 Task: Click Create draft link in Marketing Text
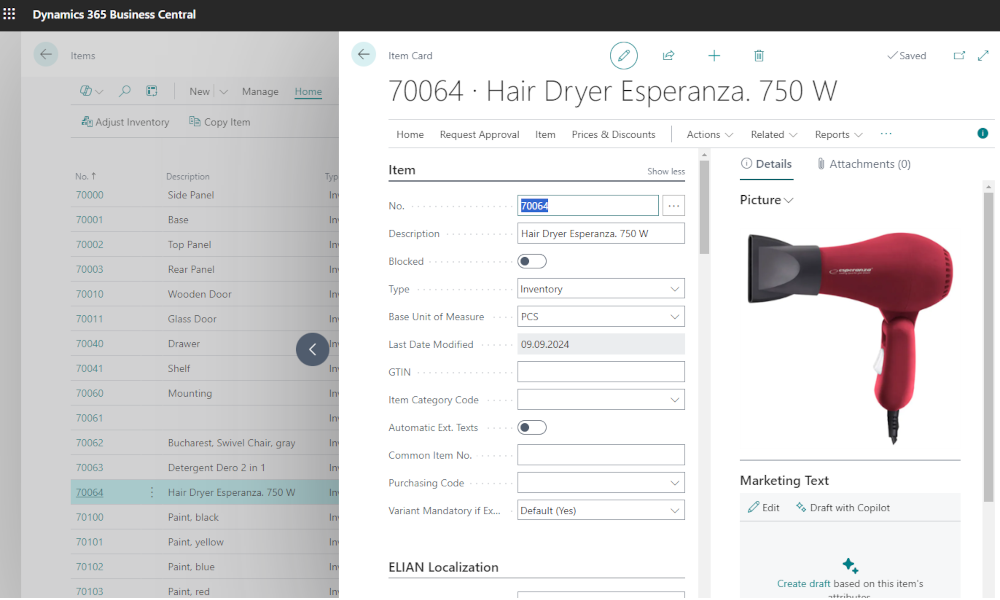(804, 583)
